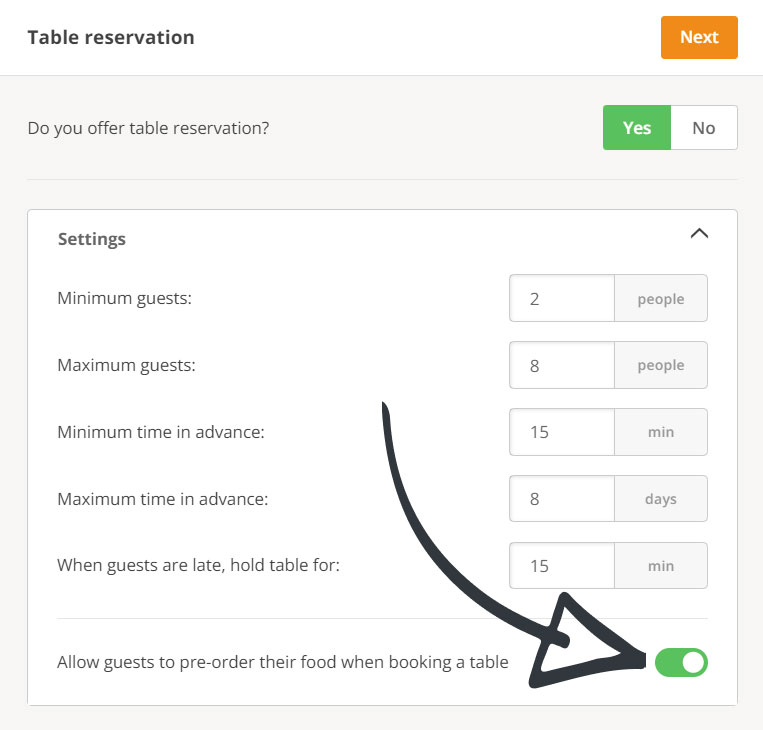Click the min unit beside hold table field

click(661, 565)
